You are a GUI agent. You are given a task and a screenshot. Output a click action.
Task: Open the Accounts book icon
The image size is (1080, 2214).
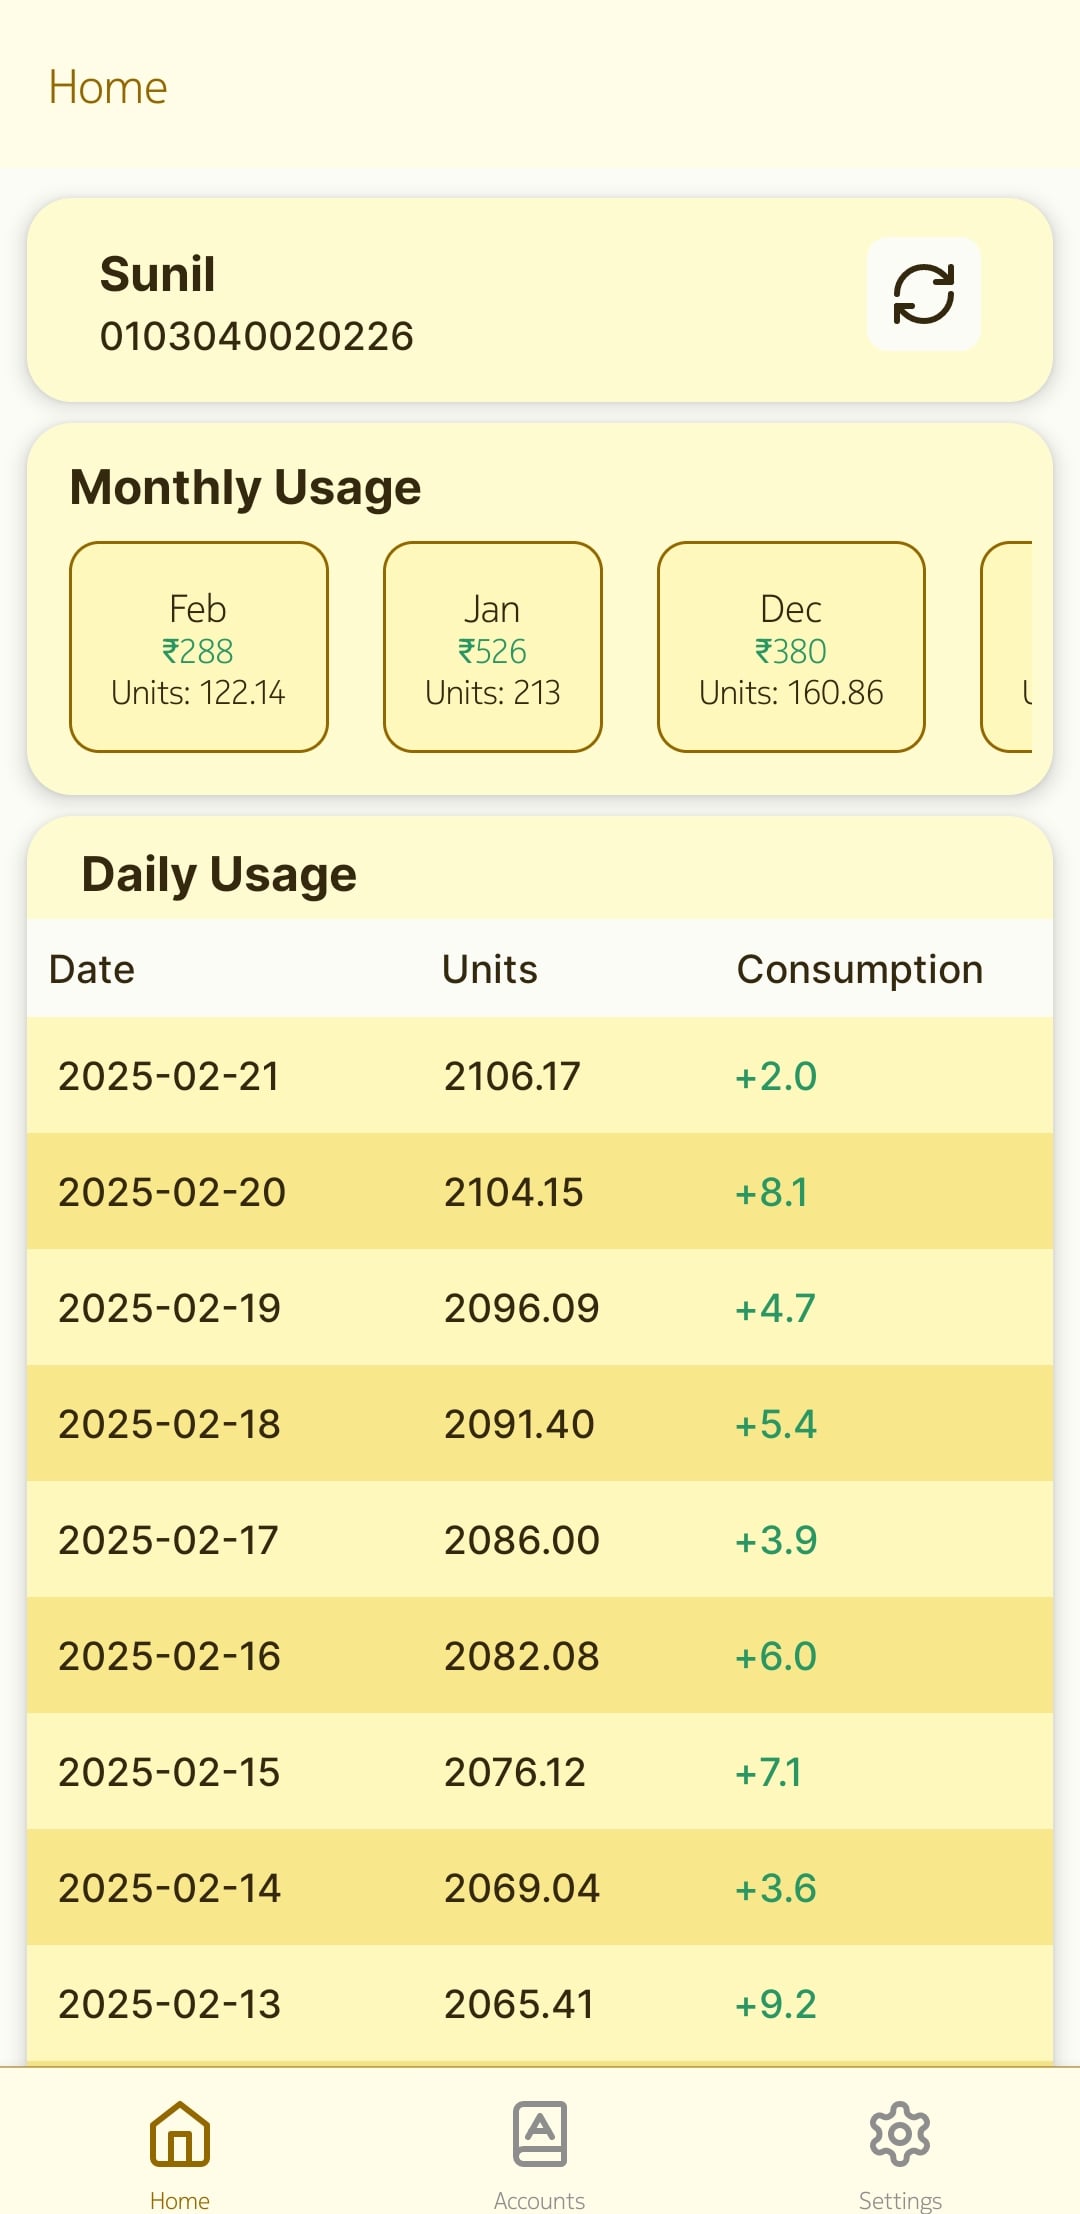[539, 2134]
